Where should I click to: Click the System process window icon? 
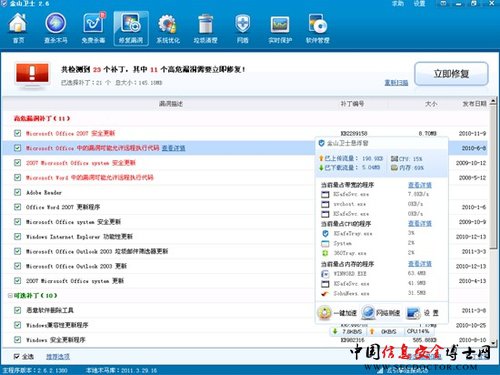click(325, 243)
